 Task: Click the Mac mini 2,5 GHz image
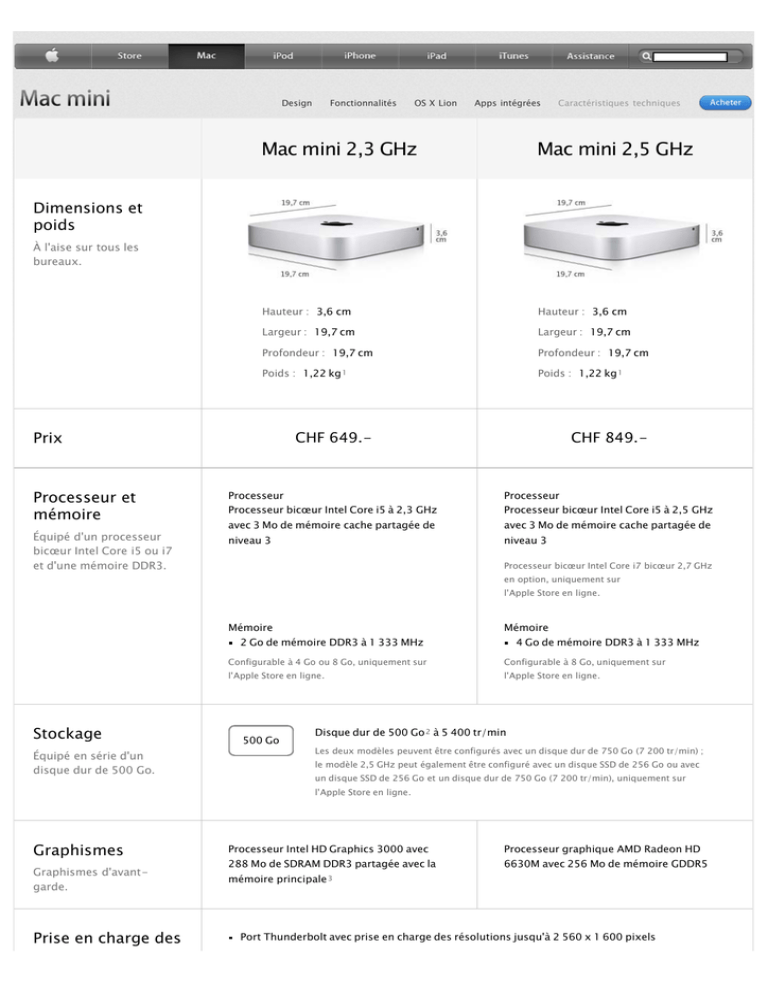613,238
